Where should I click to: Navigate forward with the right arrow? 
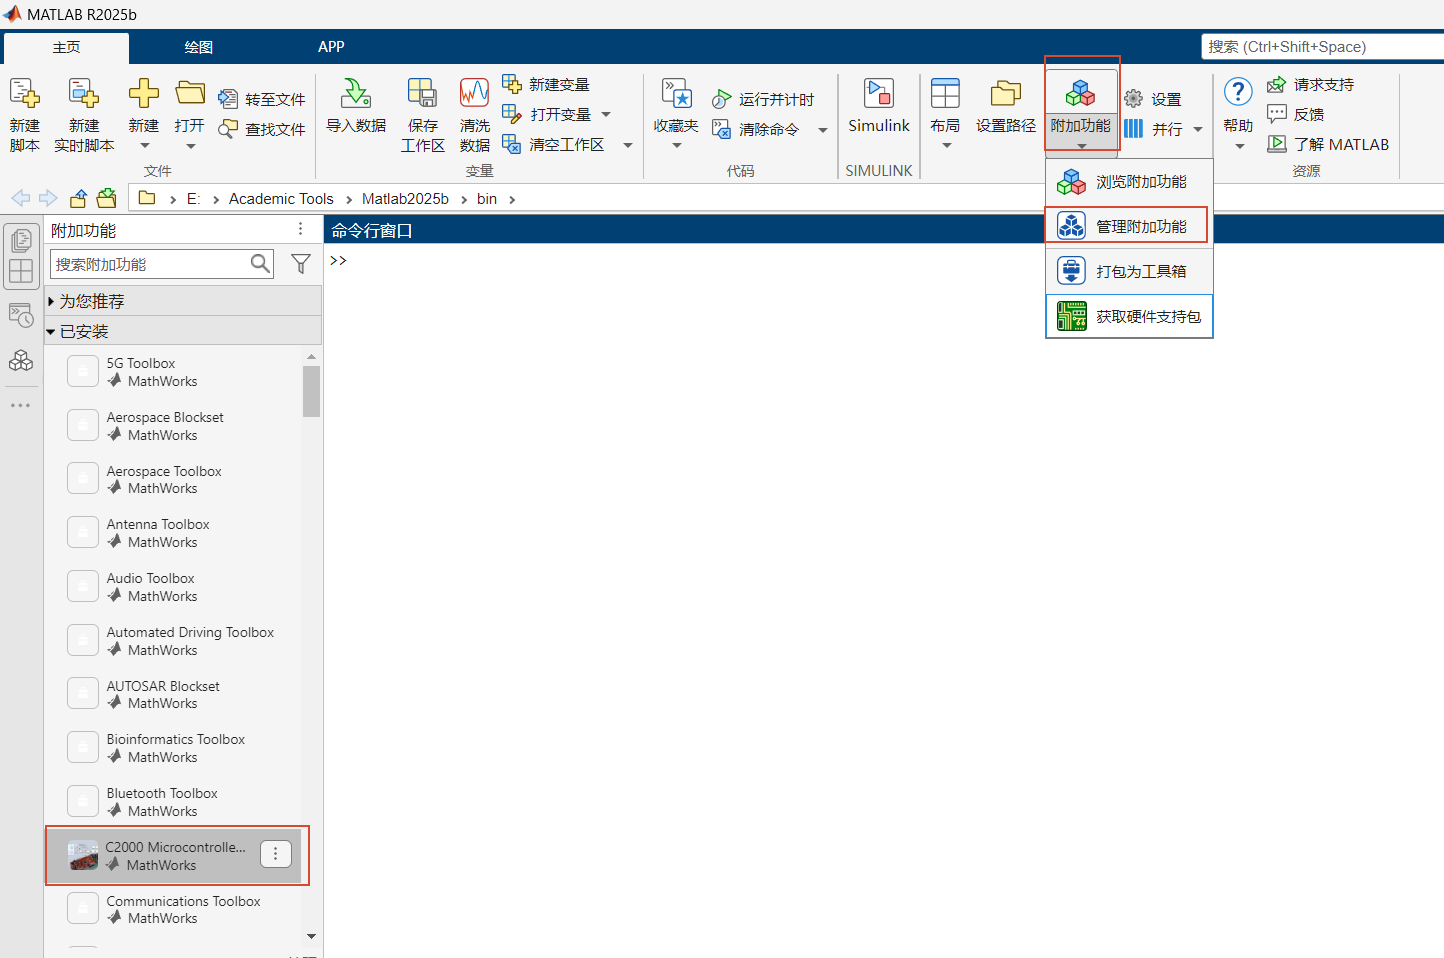click(x=48, y=198)
